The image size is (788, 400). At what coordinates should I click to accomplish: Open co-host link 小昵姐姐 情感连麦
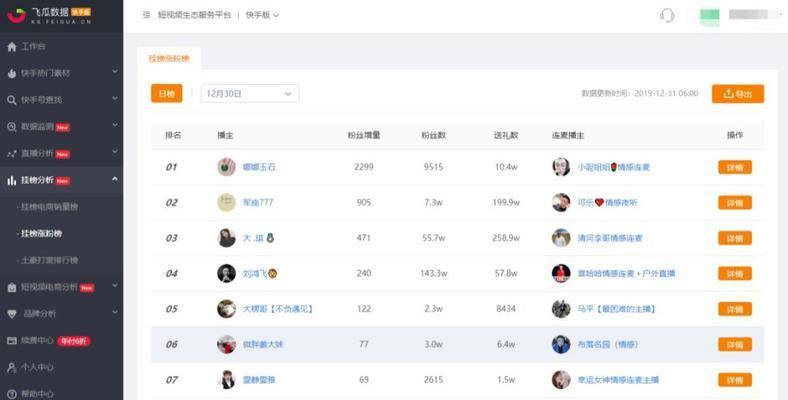pyautogui.click(x=614, y=167)
